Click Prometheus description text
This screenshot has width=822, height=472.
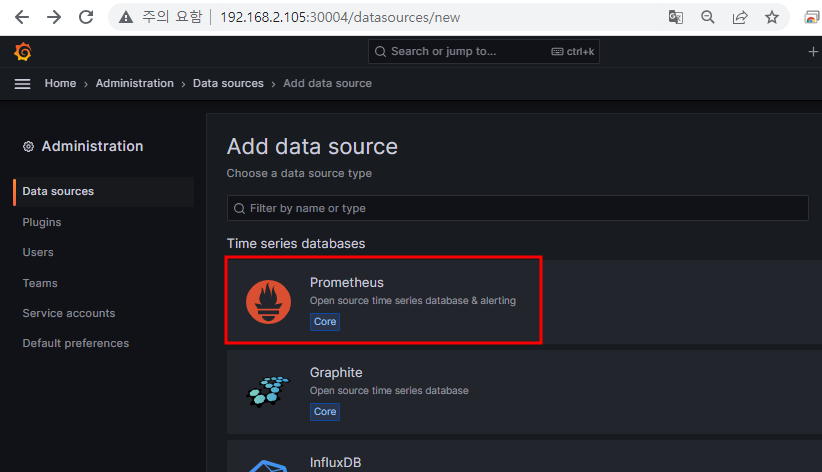click(413, 301)
